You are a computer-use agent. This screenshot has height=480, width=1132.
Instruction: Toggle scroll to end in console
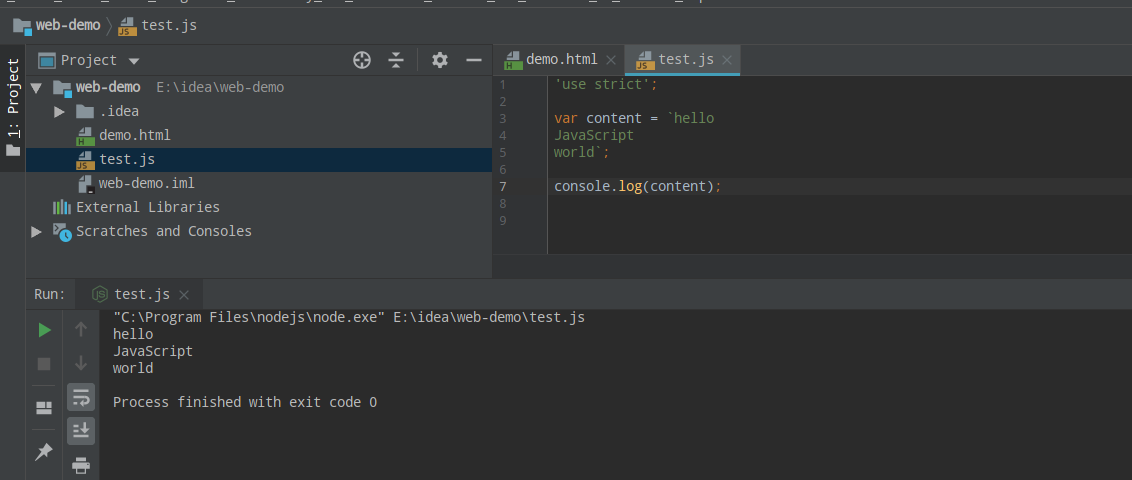[x=81, y=430]
